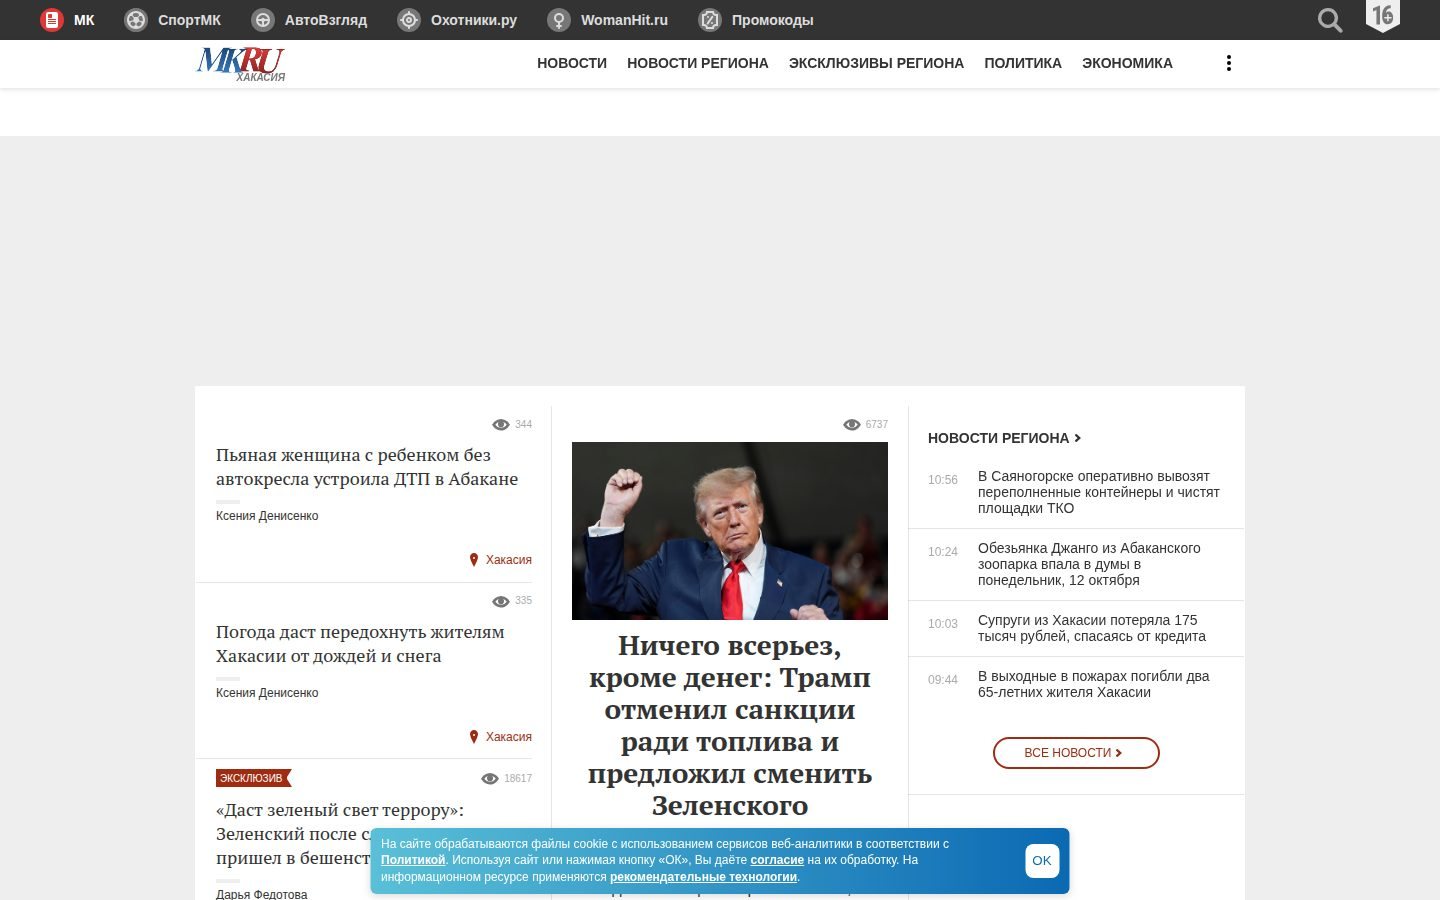Open headline 'Ничего всерьез, кроме денег'

[730, 726]
